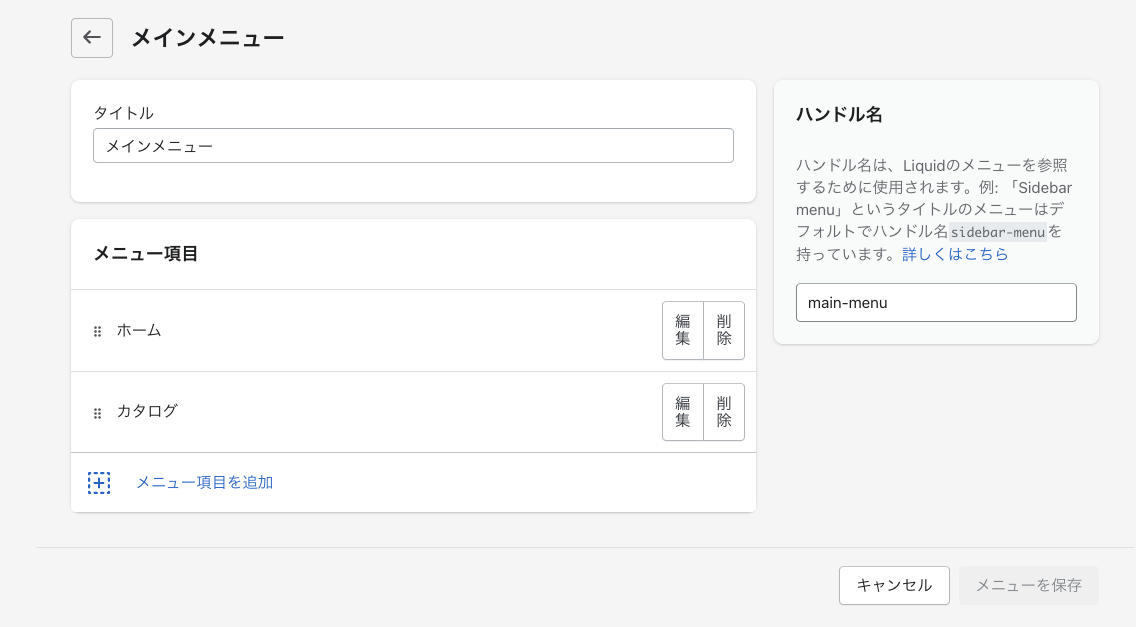Image resolution: width=1136 pixels, height=627 pixels.
Task: Click the drag handle beside カタログ
Action: [98, 412]
